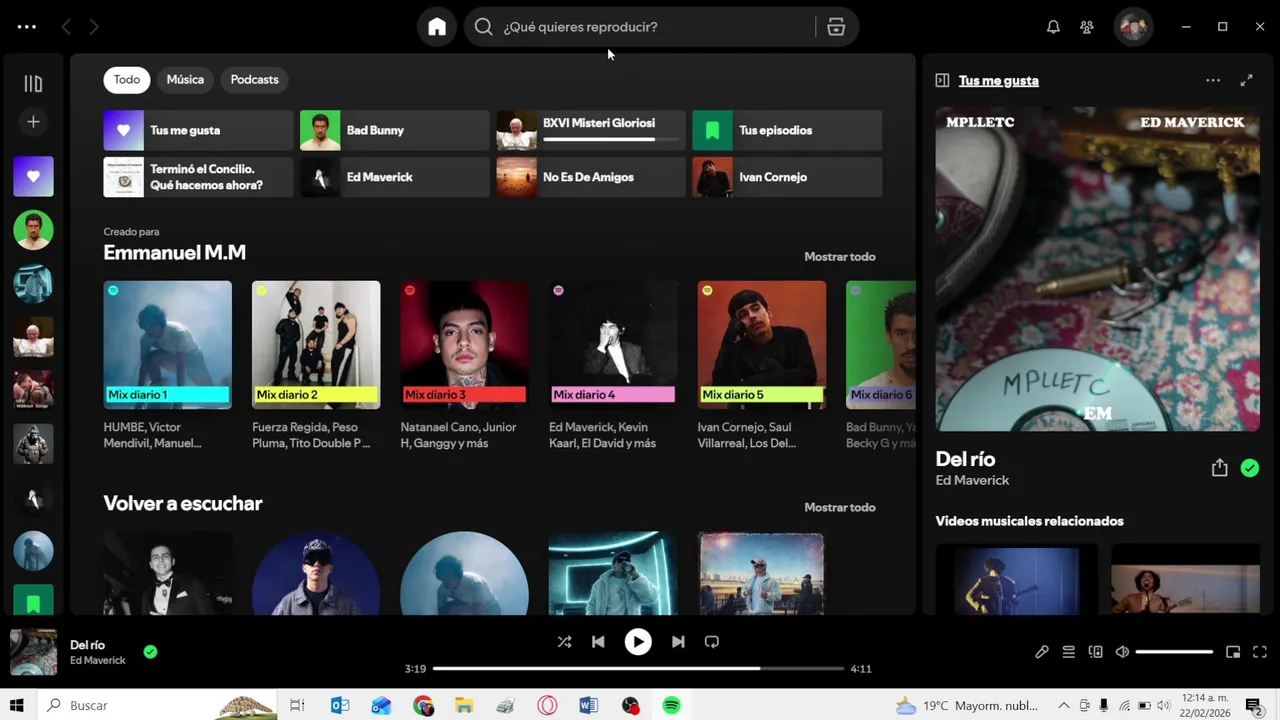Adjust the volume slider
The height and width of the screenshot is (720, 1280).
pyautogui.click(x=1174, y=652)
